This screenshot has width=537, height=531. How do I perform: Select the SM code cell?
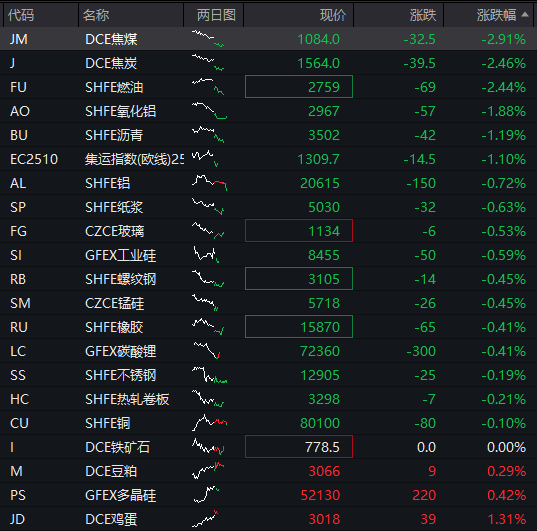pos(20,303)
